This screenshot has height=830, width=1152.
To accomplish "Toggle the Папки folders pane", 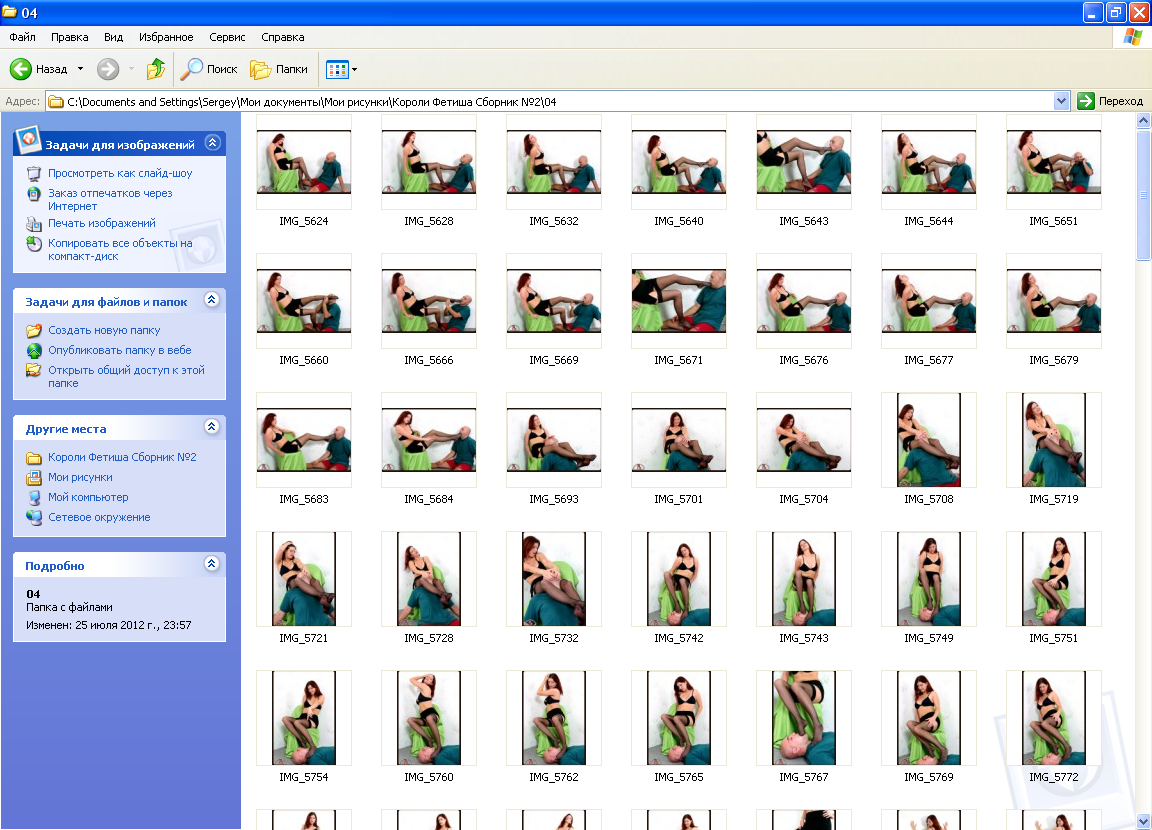I will [x=279, y=69].
